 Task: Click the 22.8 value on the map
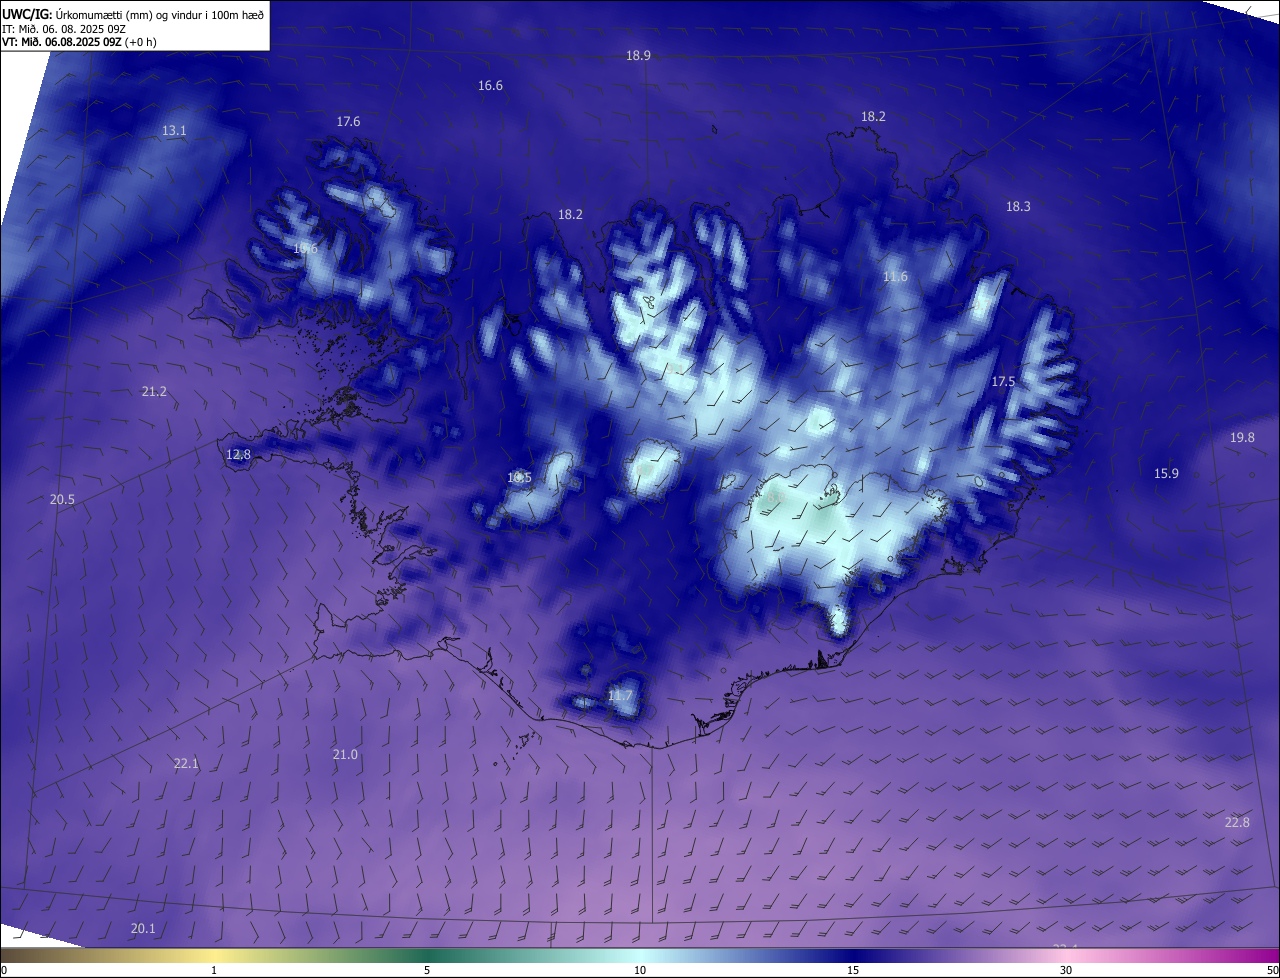(1237, 822)
